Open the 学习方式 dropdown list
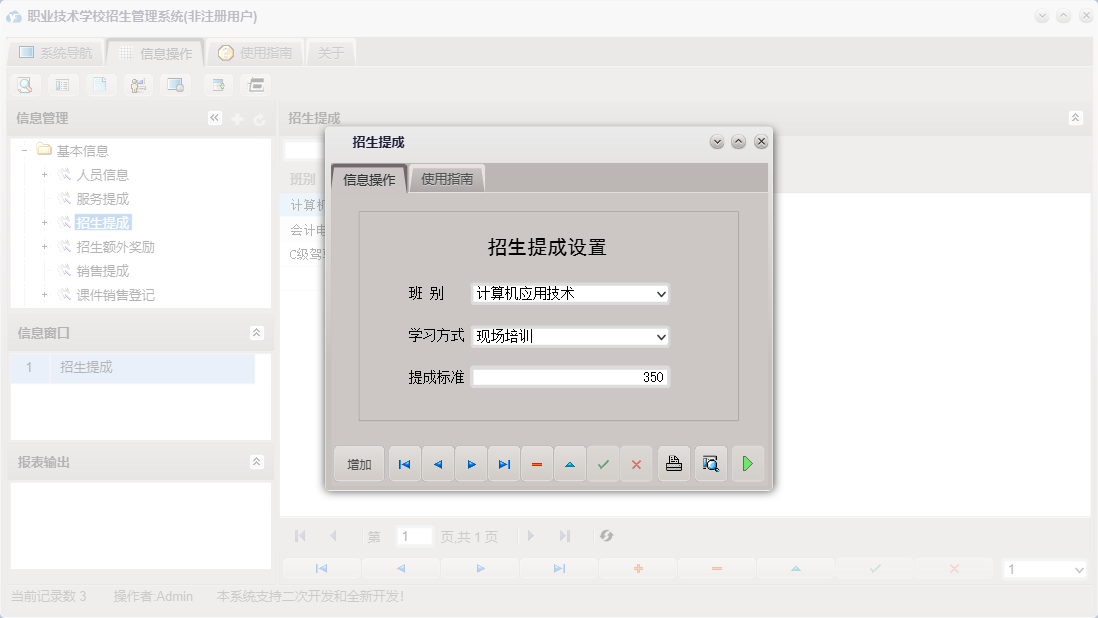The width and height of the screenshot is (1098, 618). [661, 337]
